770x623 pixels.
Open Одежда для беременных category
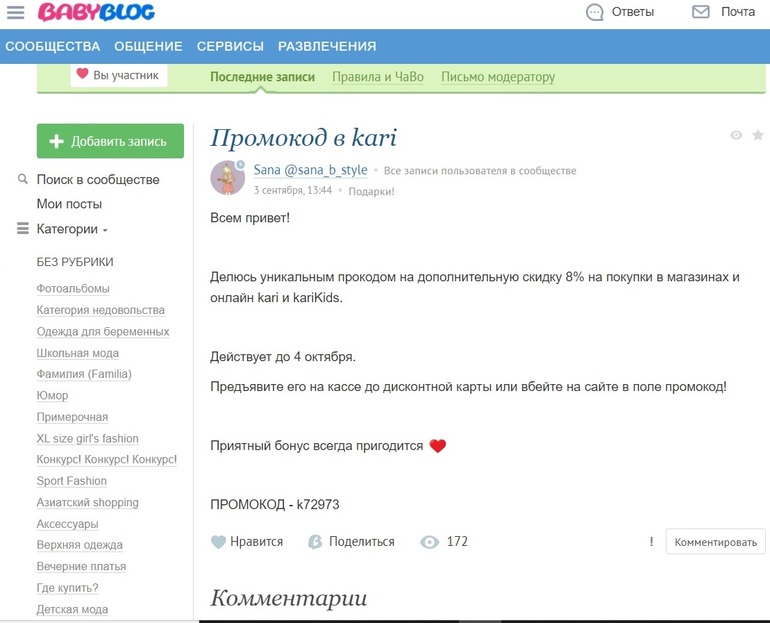tap(103, 332)
